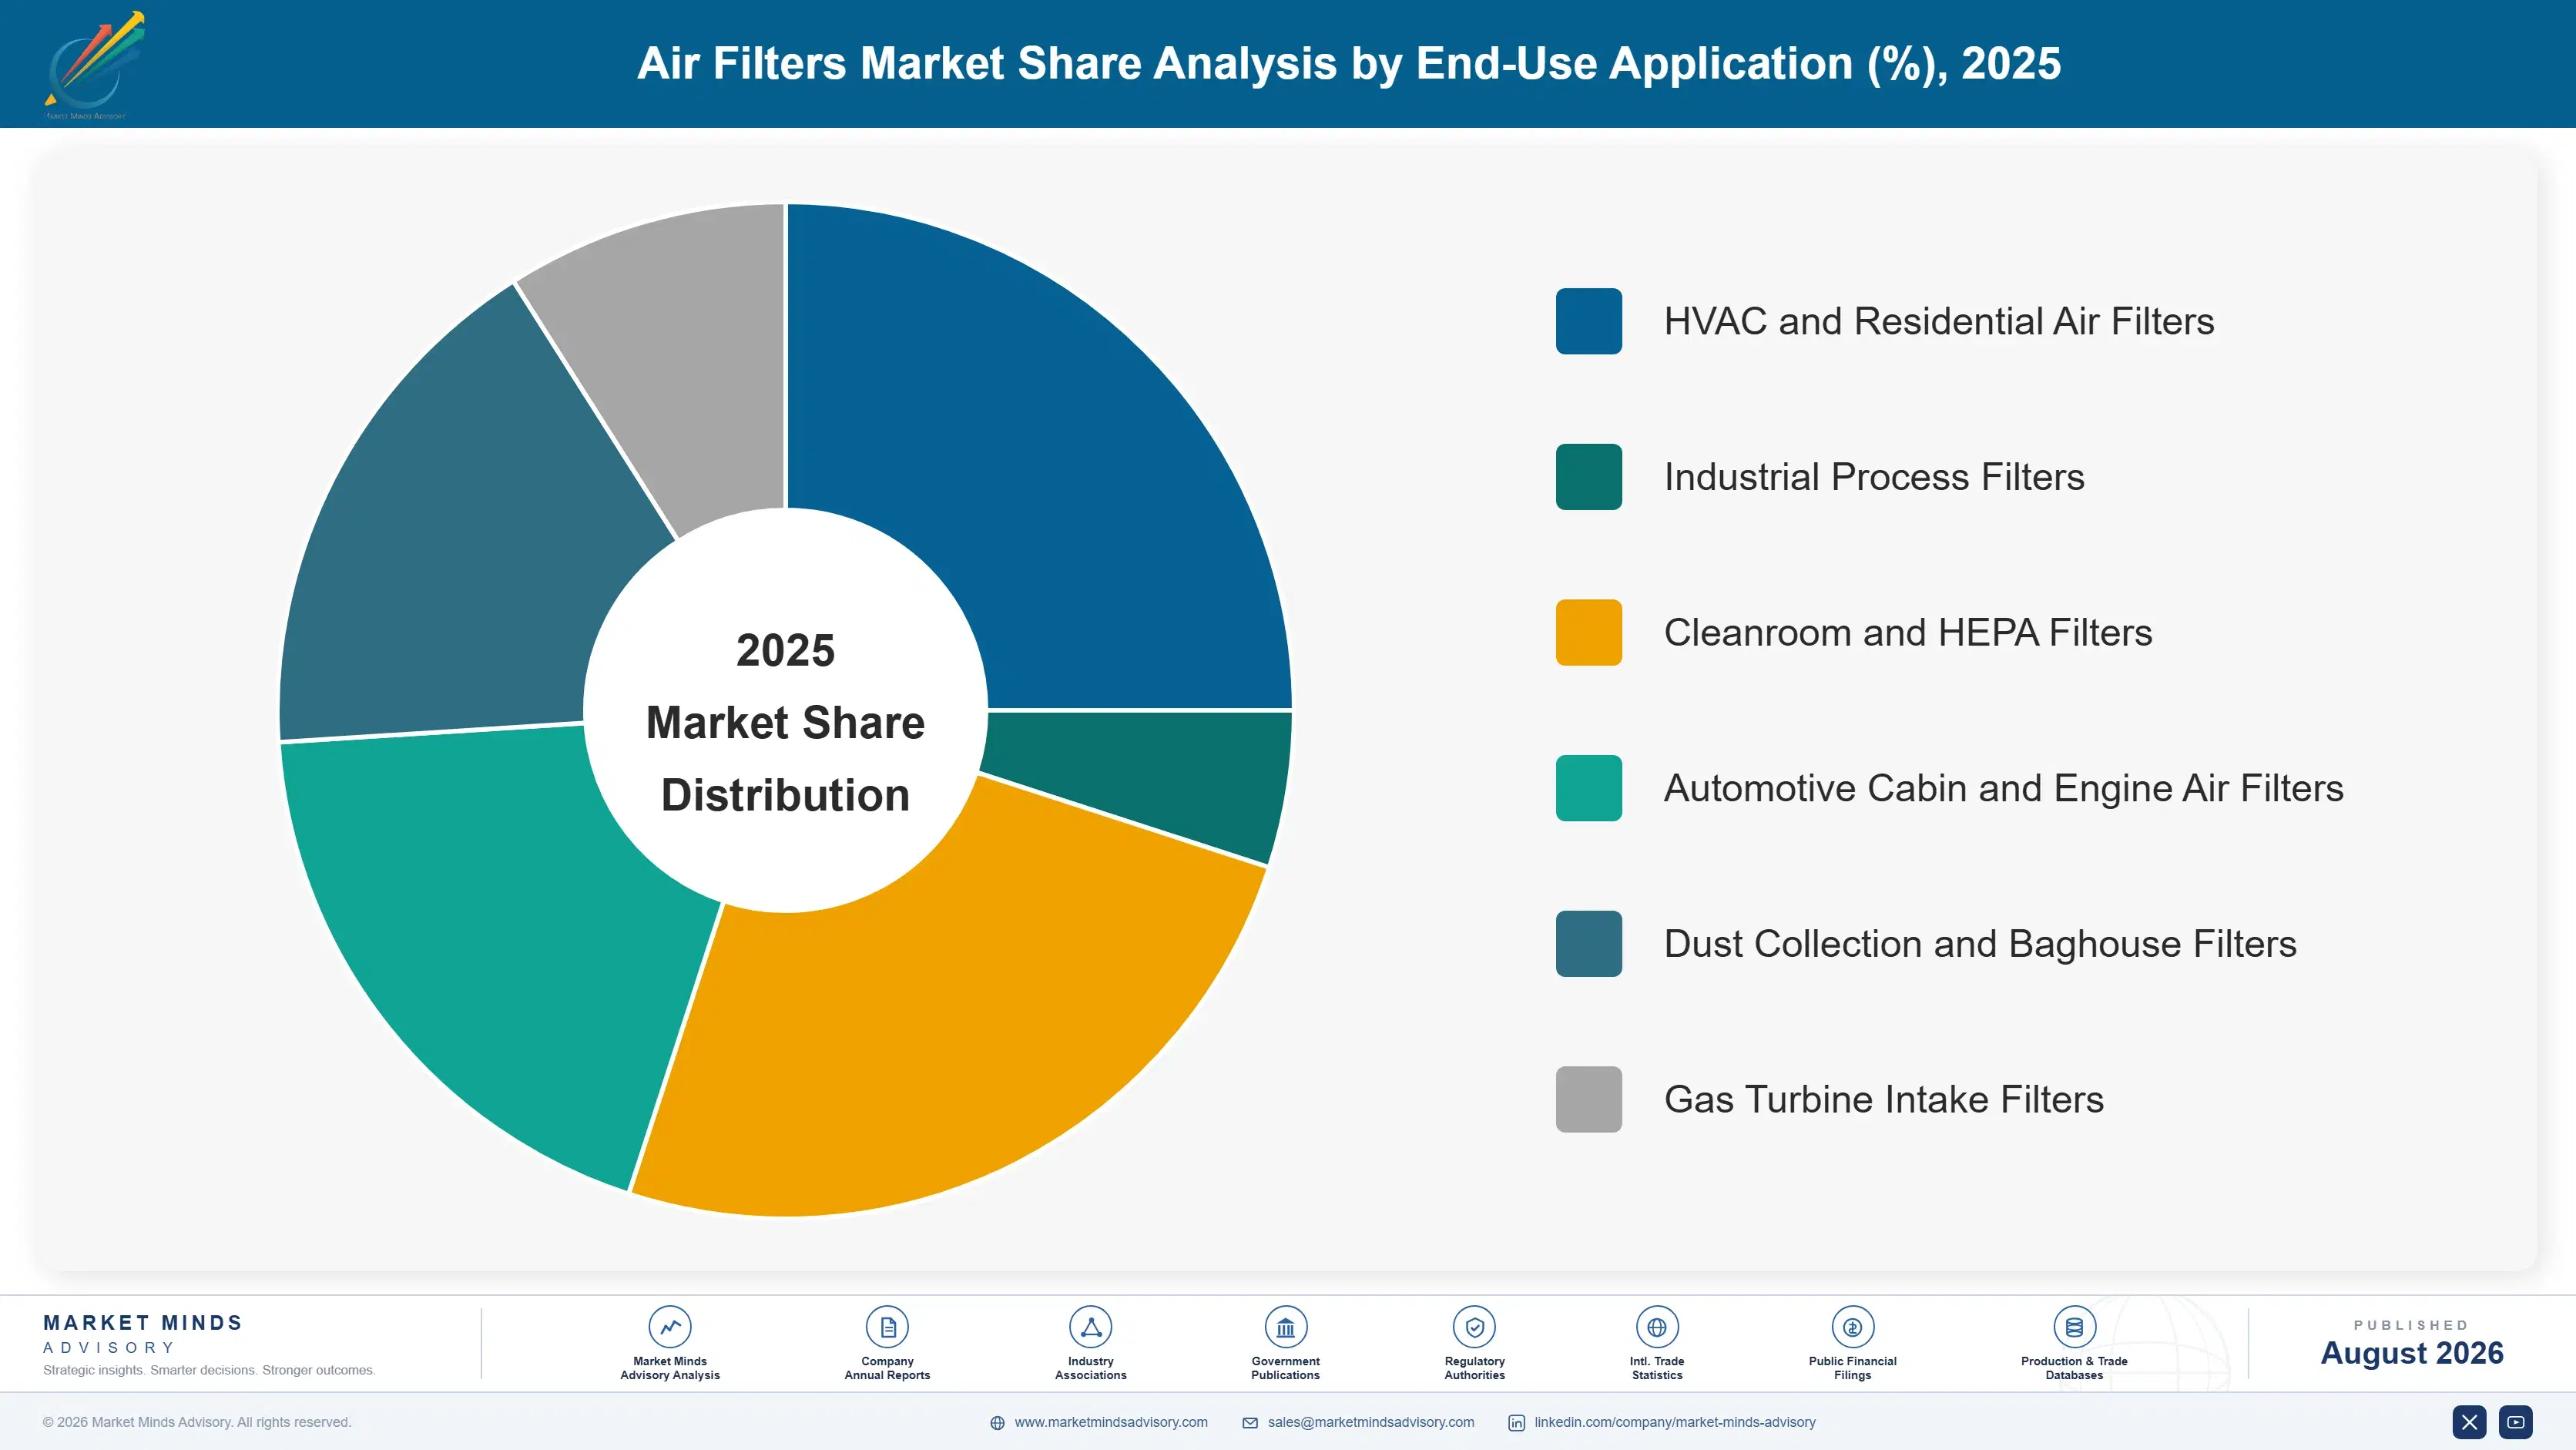Click '2025 Market Share Distribution' center text
The width and height of the screenshot is (2576, 1450).
786,722
